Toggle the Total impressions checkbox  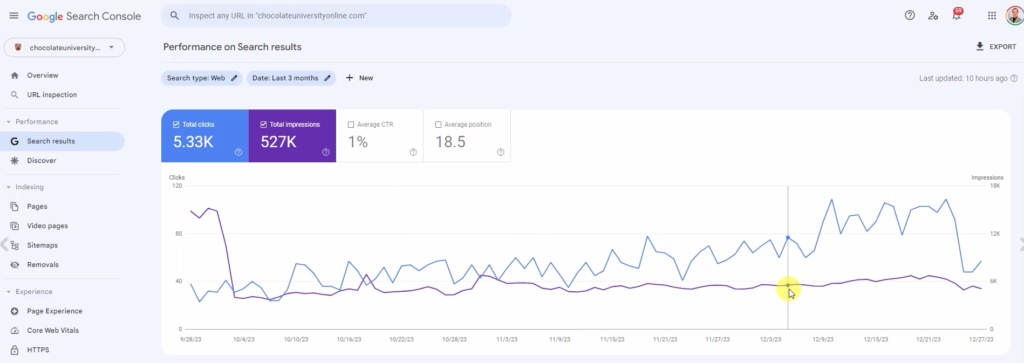point(264,125)
